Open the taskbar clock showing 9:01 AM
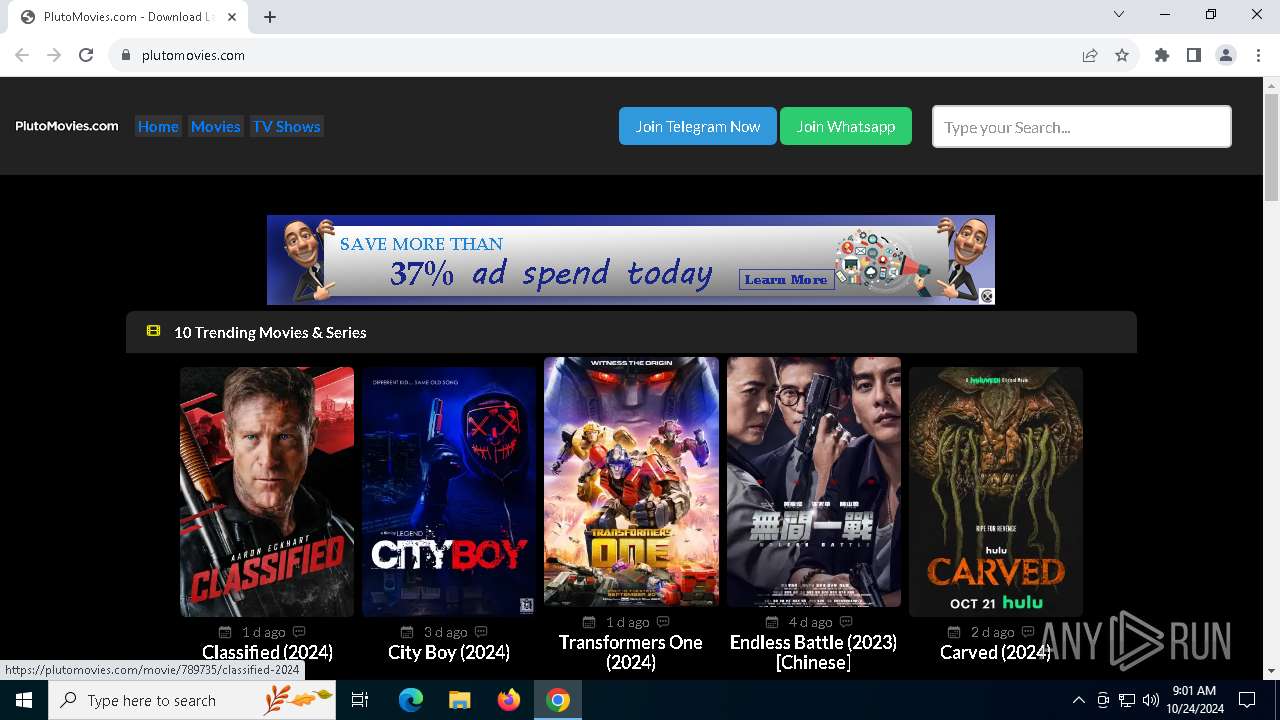 (x=1194, y=700)
